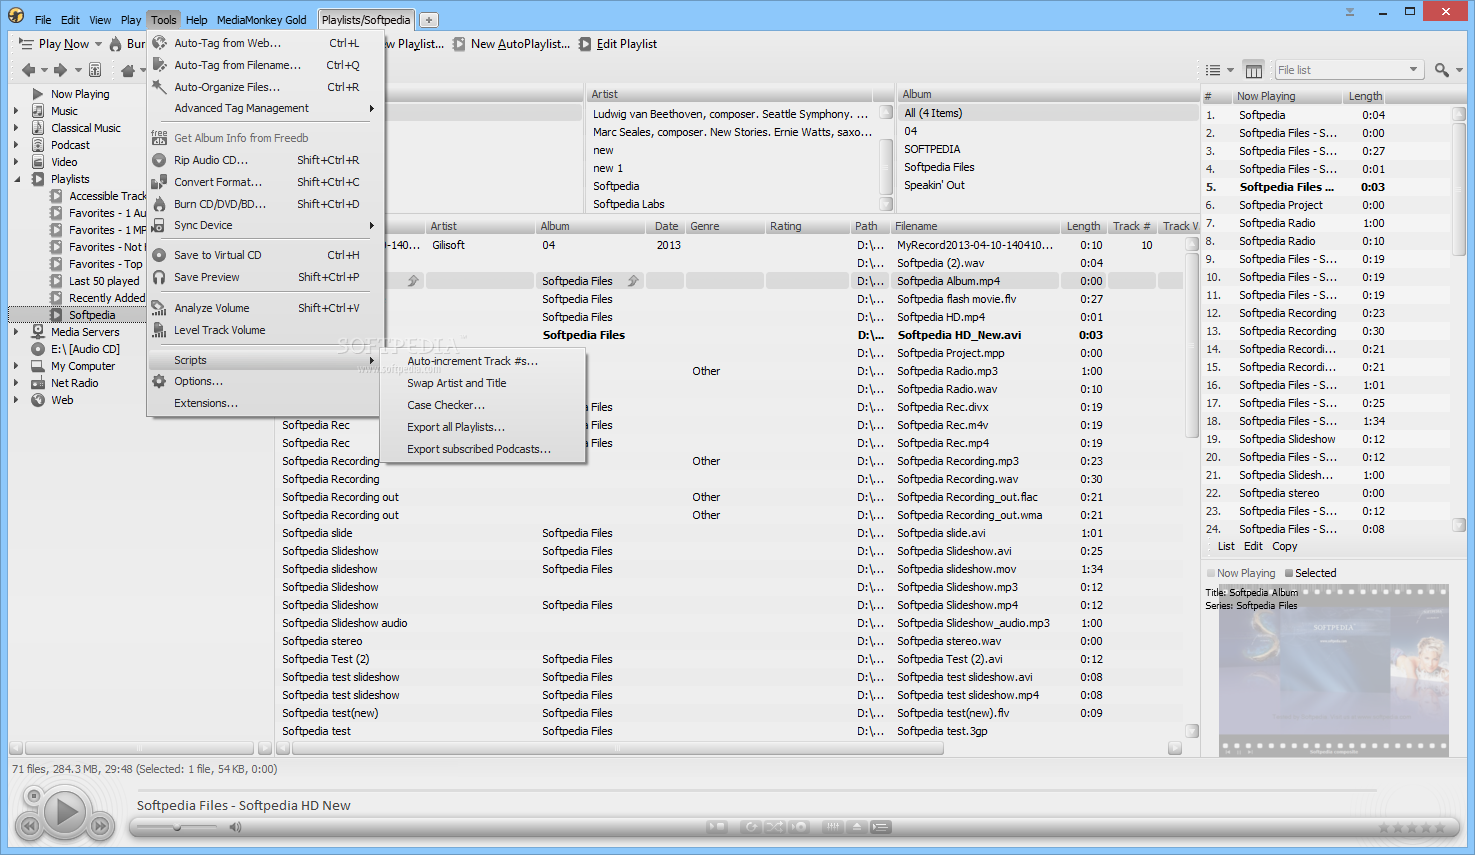1475x855 pixels.
Task: Expand the Media Servers tree node
Action: pos(16,332)
